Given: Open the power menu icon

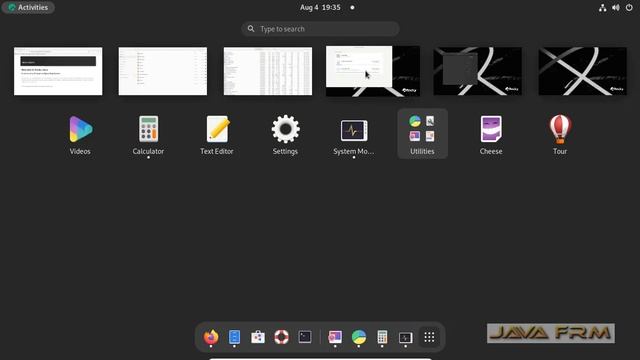Looking at the screenshot, I should [629, 7].
